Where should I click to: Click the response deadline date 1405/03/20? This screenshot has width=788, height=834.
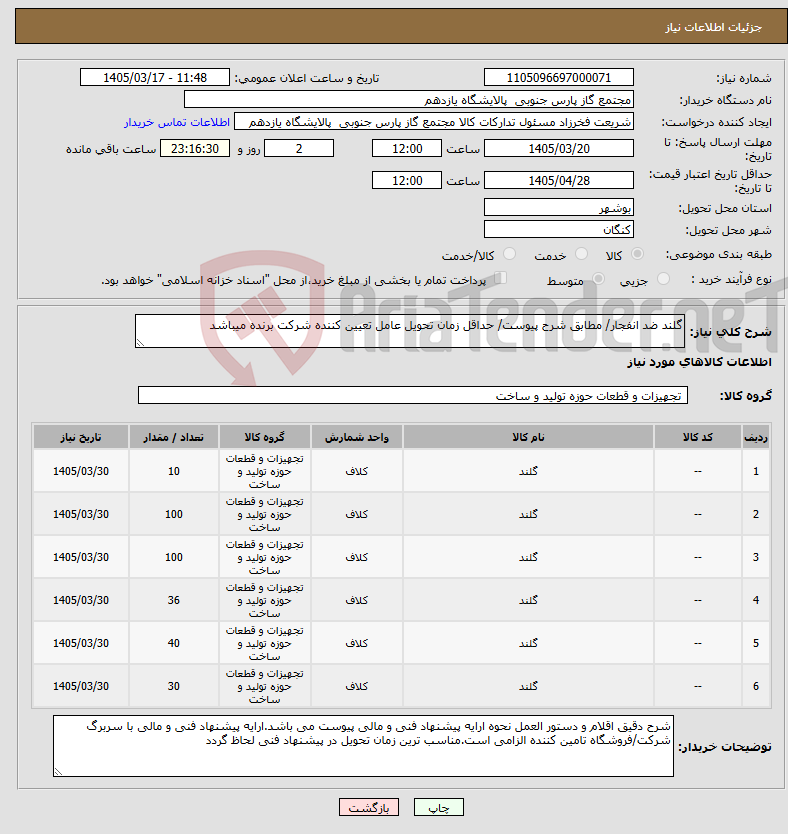[559, 148]
